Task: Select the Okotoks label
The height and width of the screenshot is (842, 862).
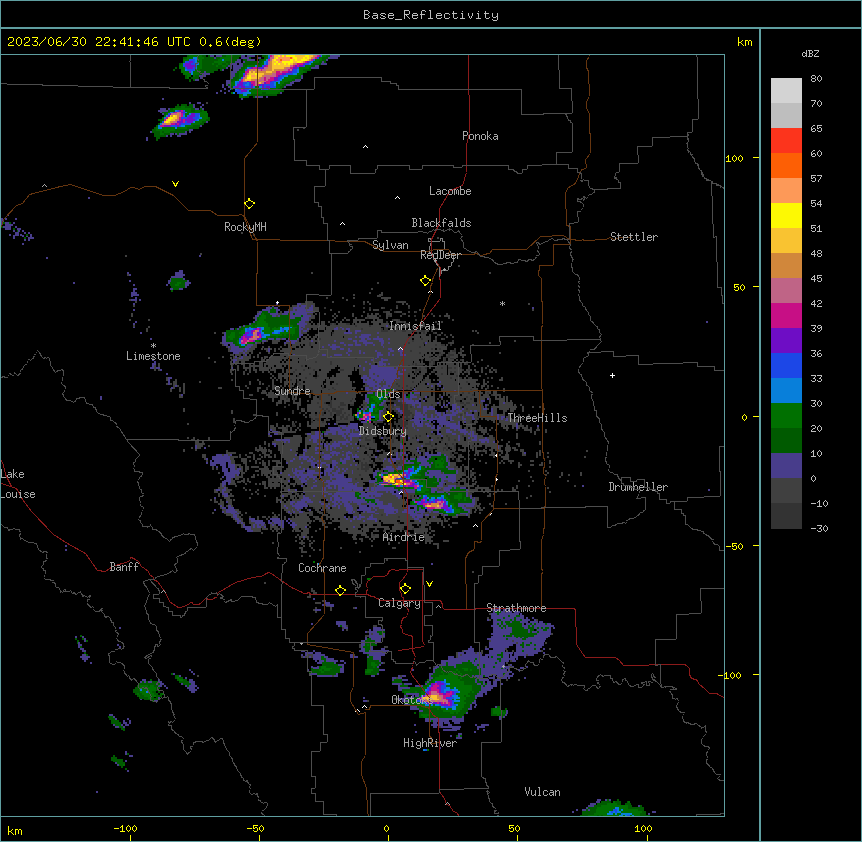Action: pos(412,700)
